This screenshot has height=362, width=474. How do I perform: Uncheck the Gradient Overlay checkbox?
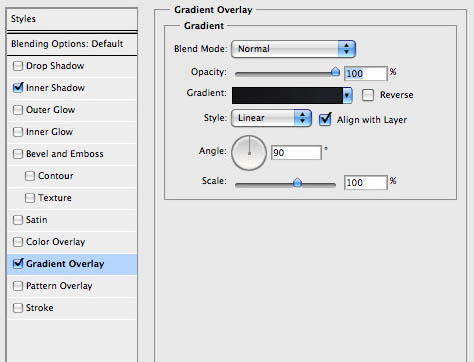point(18,264)
